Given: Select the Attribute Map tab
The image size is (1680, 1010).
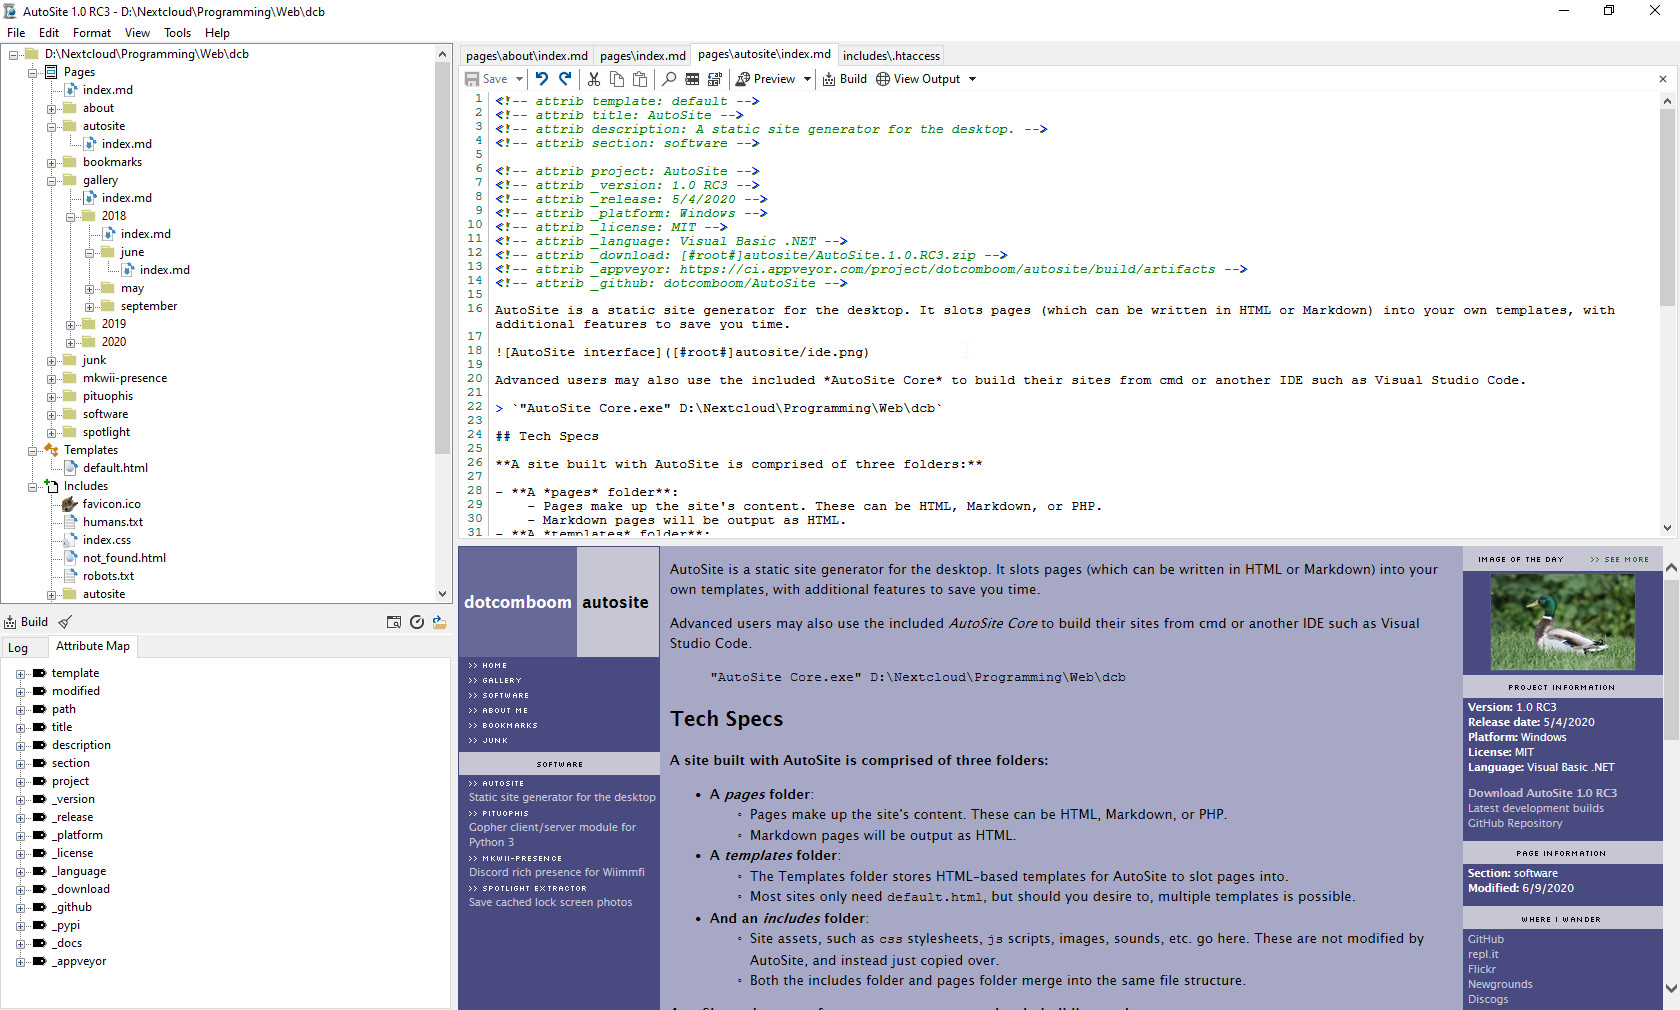Looking at the screenshot, I should tap(93, 646).
